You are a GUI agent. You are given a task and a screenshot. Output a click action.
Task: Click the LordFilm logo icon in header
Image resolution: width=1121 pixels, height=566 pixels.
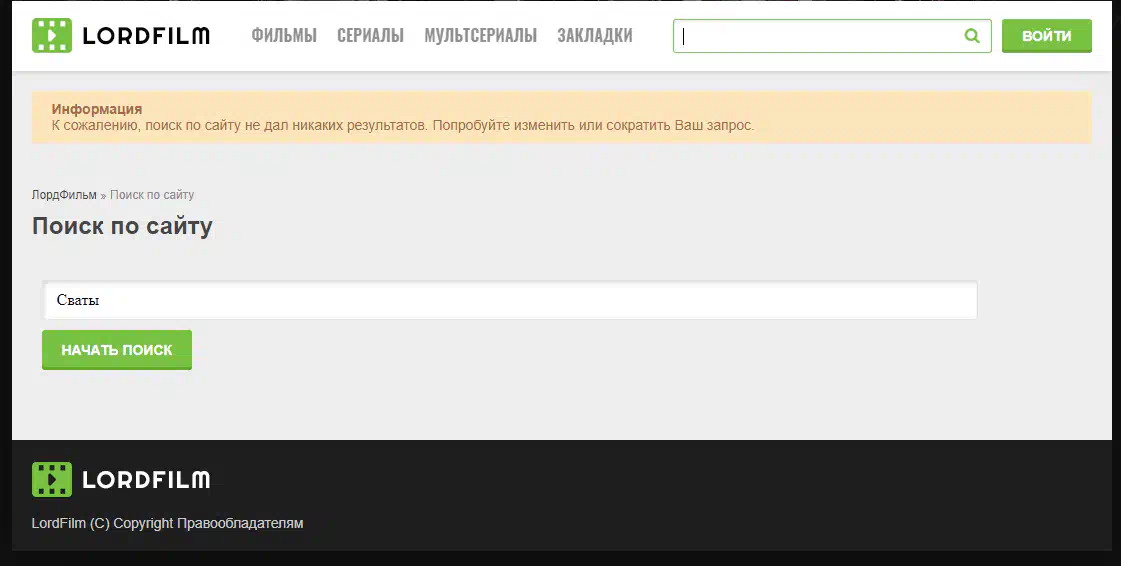(x=51, y=36)
